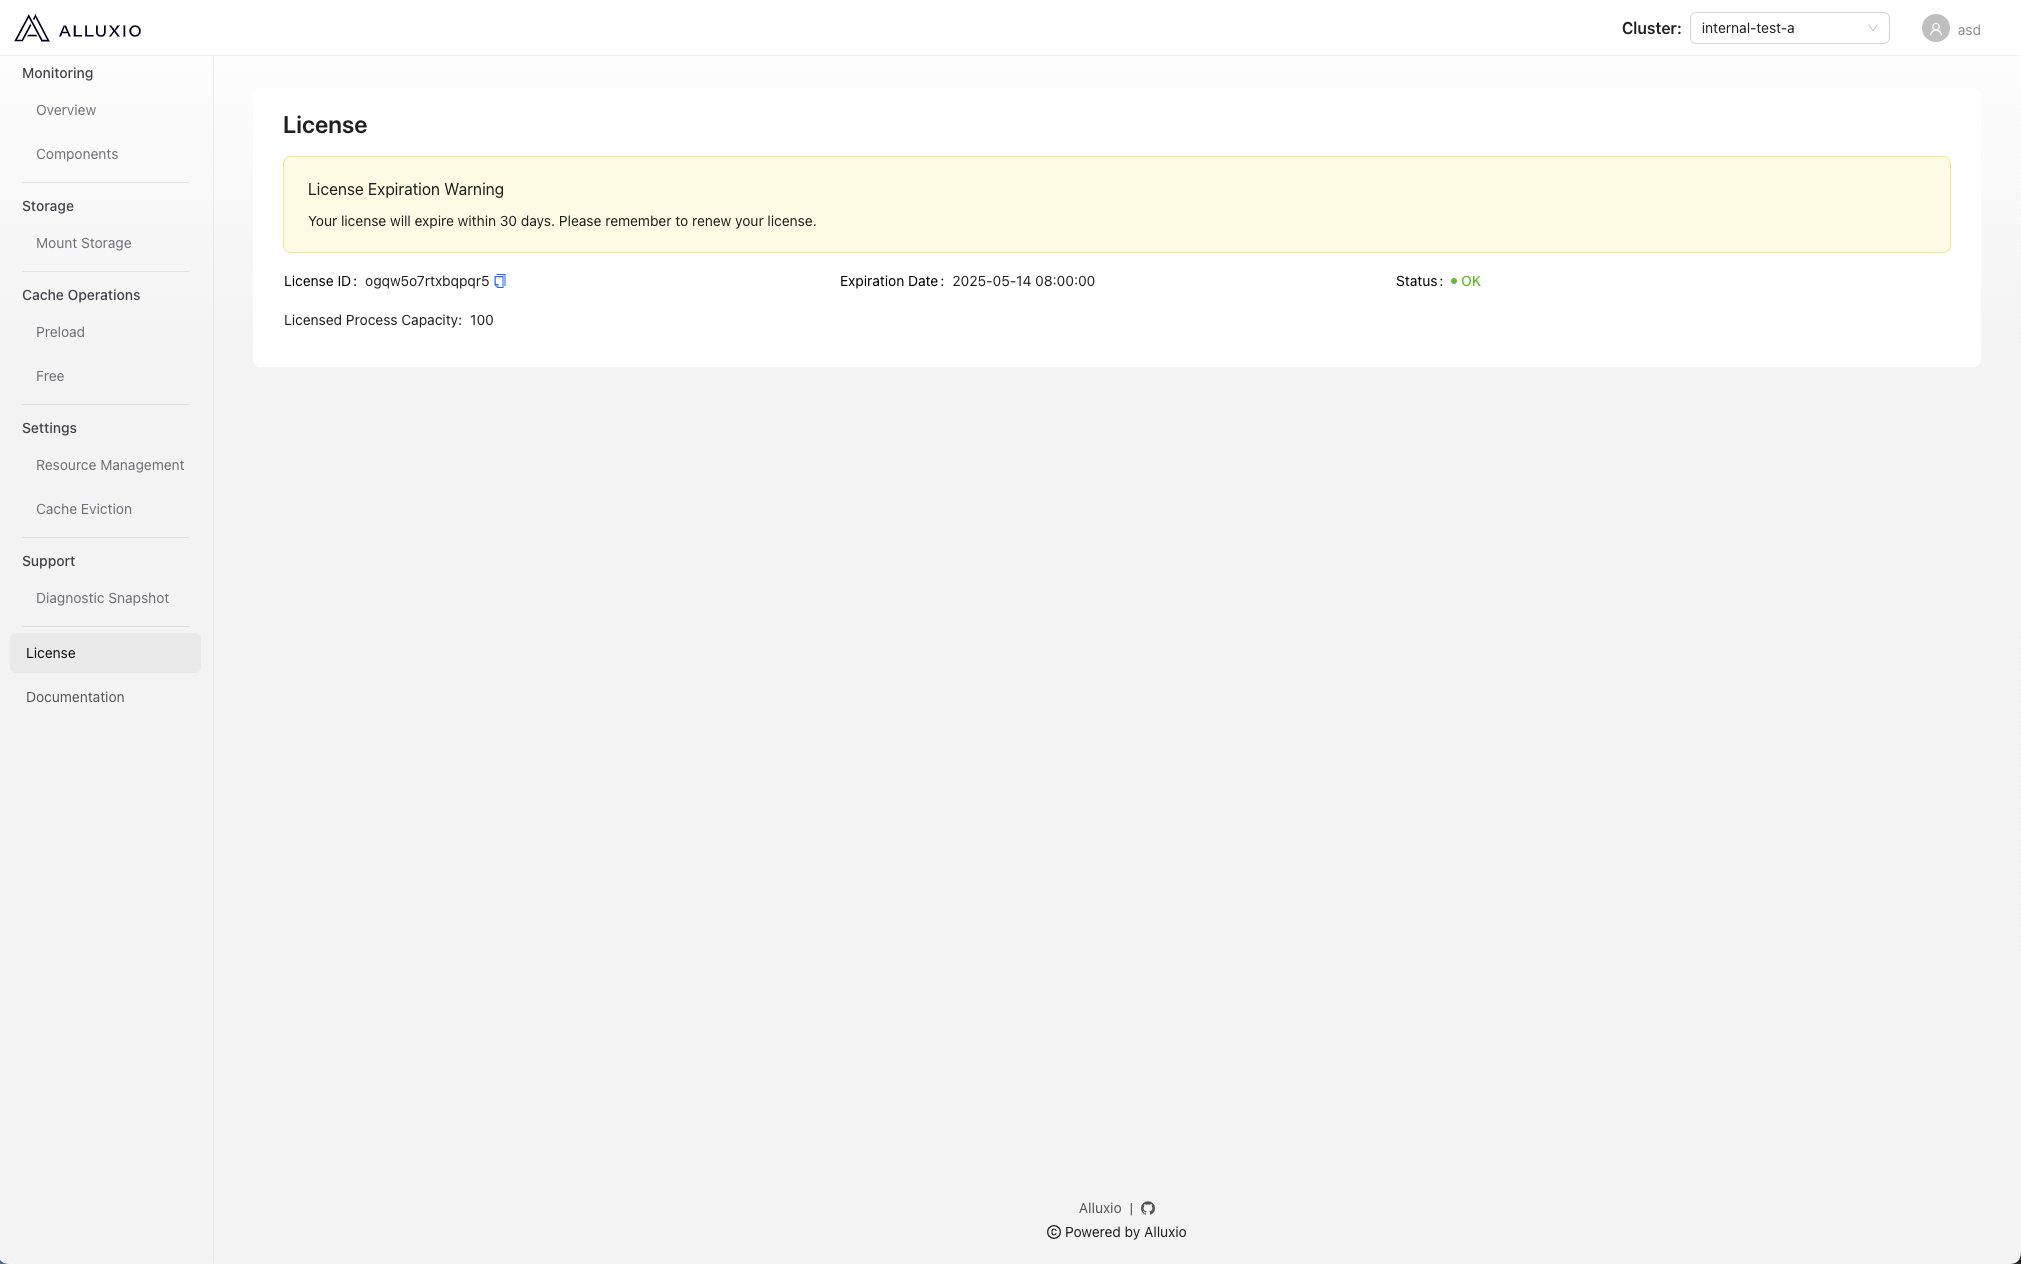Open the Preload cache operation

[60, 332]
